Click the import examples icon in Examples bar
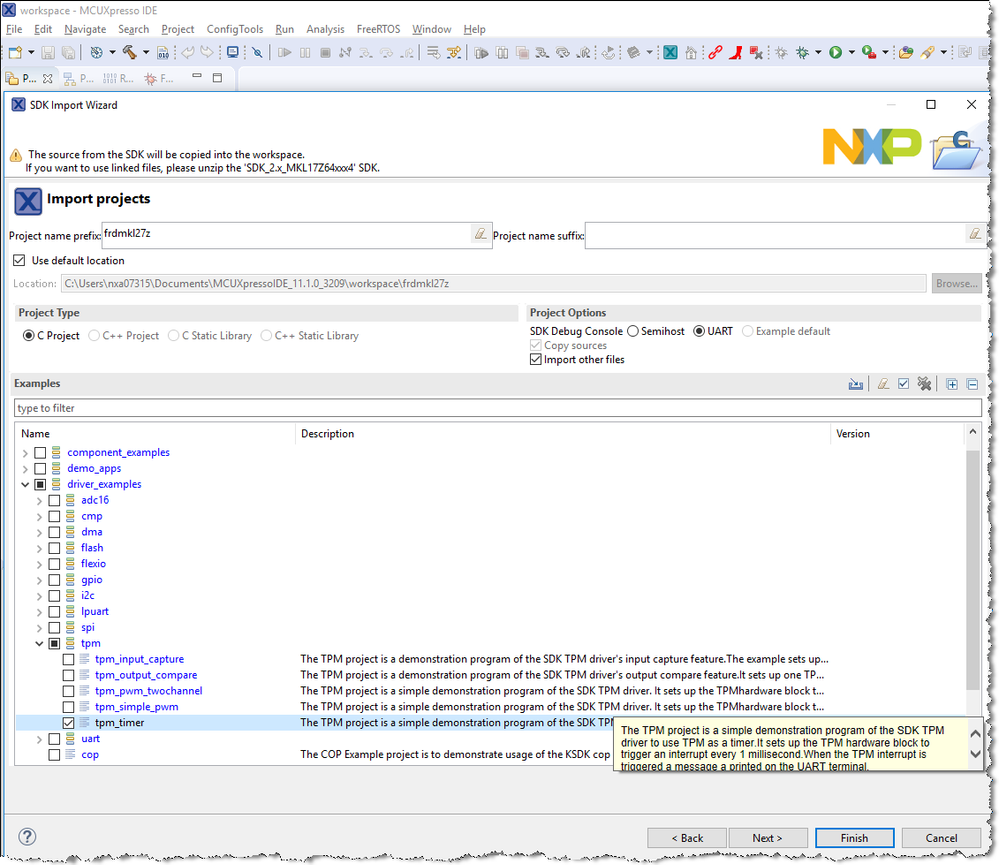The image size is (999, 865). [856, 383]
